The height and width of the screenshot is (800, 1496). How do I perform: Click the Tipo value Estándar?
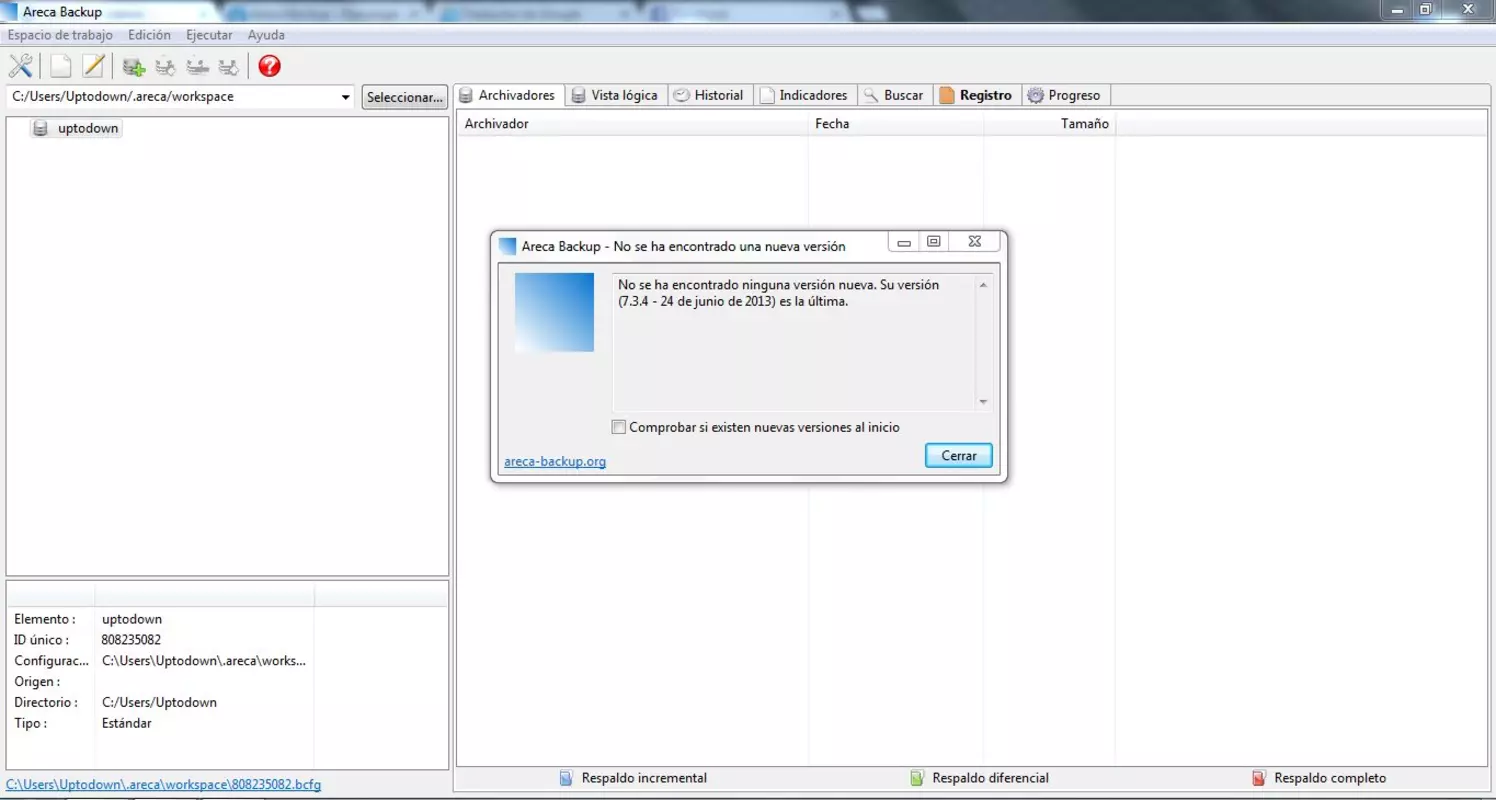126,723
